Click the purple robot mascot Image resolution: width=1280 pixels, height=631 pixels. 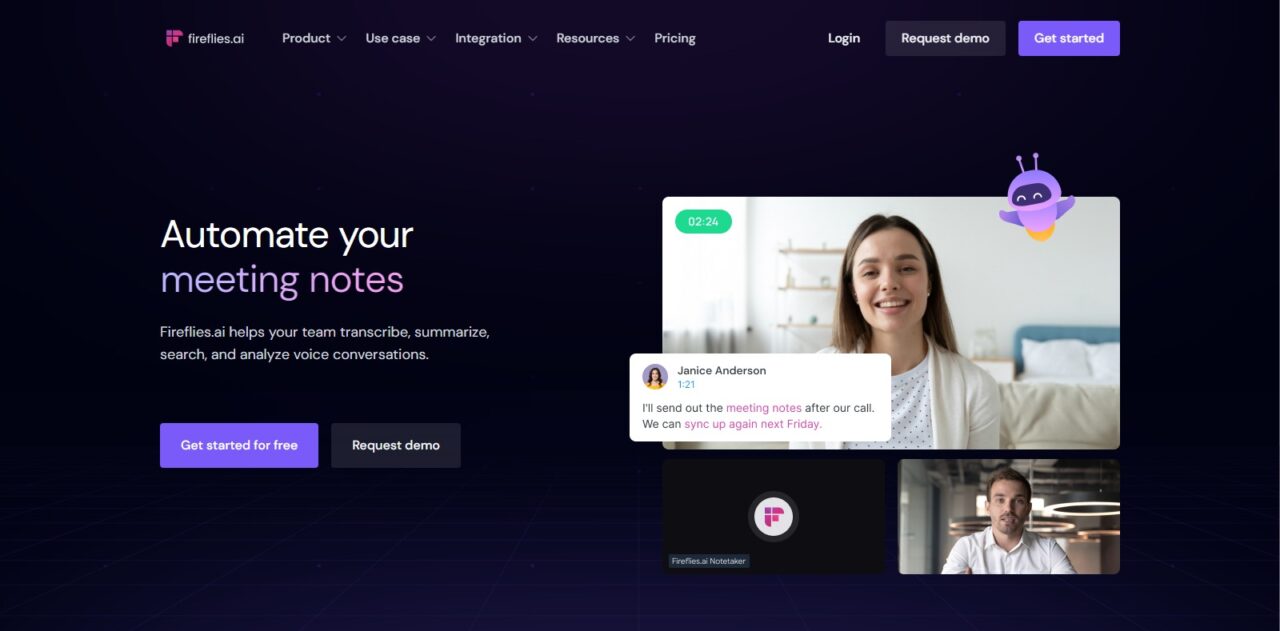tap(1036, 198)
